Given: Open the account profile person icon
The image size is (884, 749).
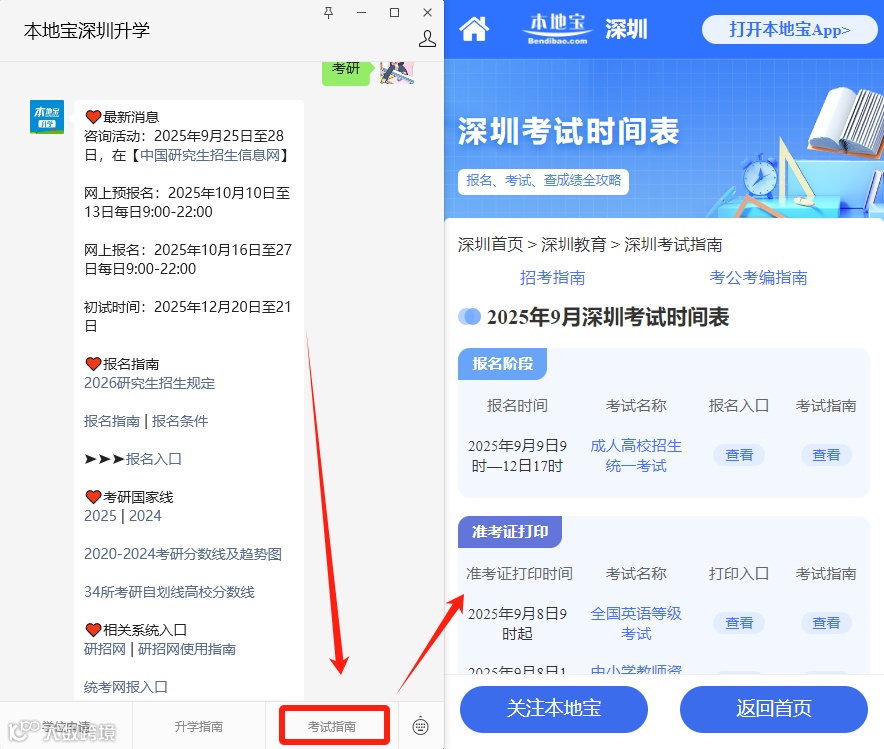Looking at the screenshot, I should [x=427, y=39].
